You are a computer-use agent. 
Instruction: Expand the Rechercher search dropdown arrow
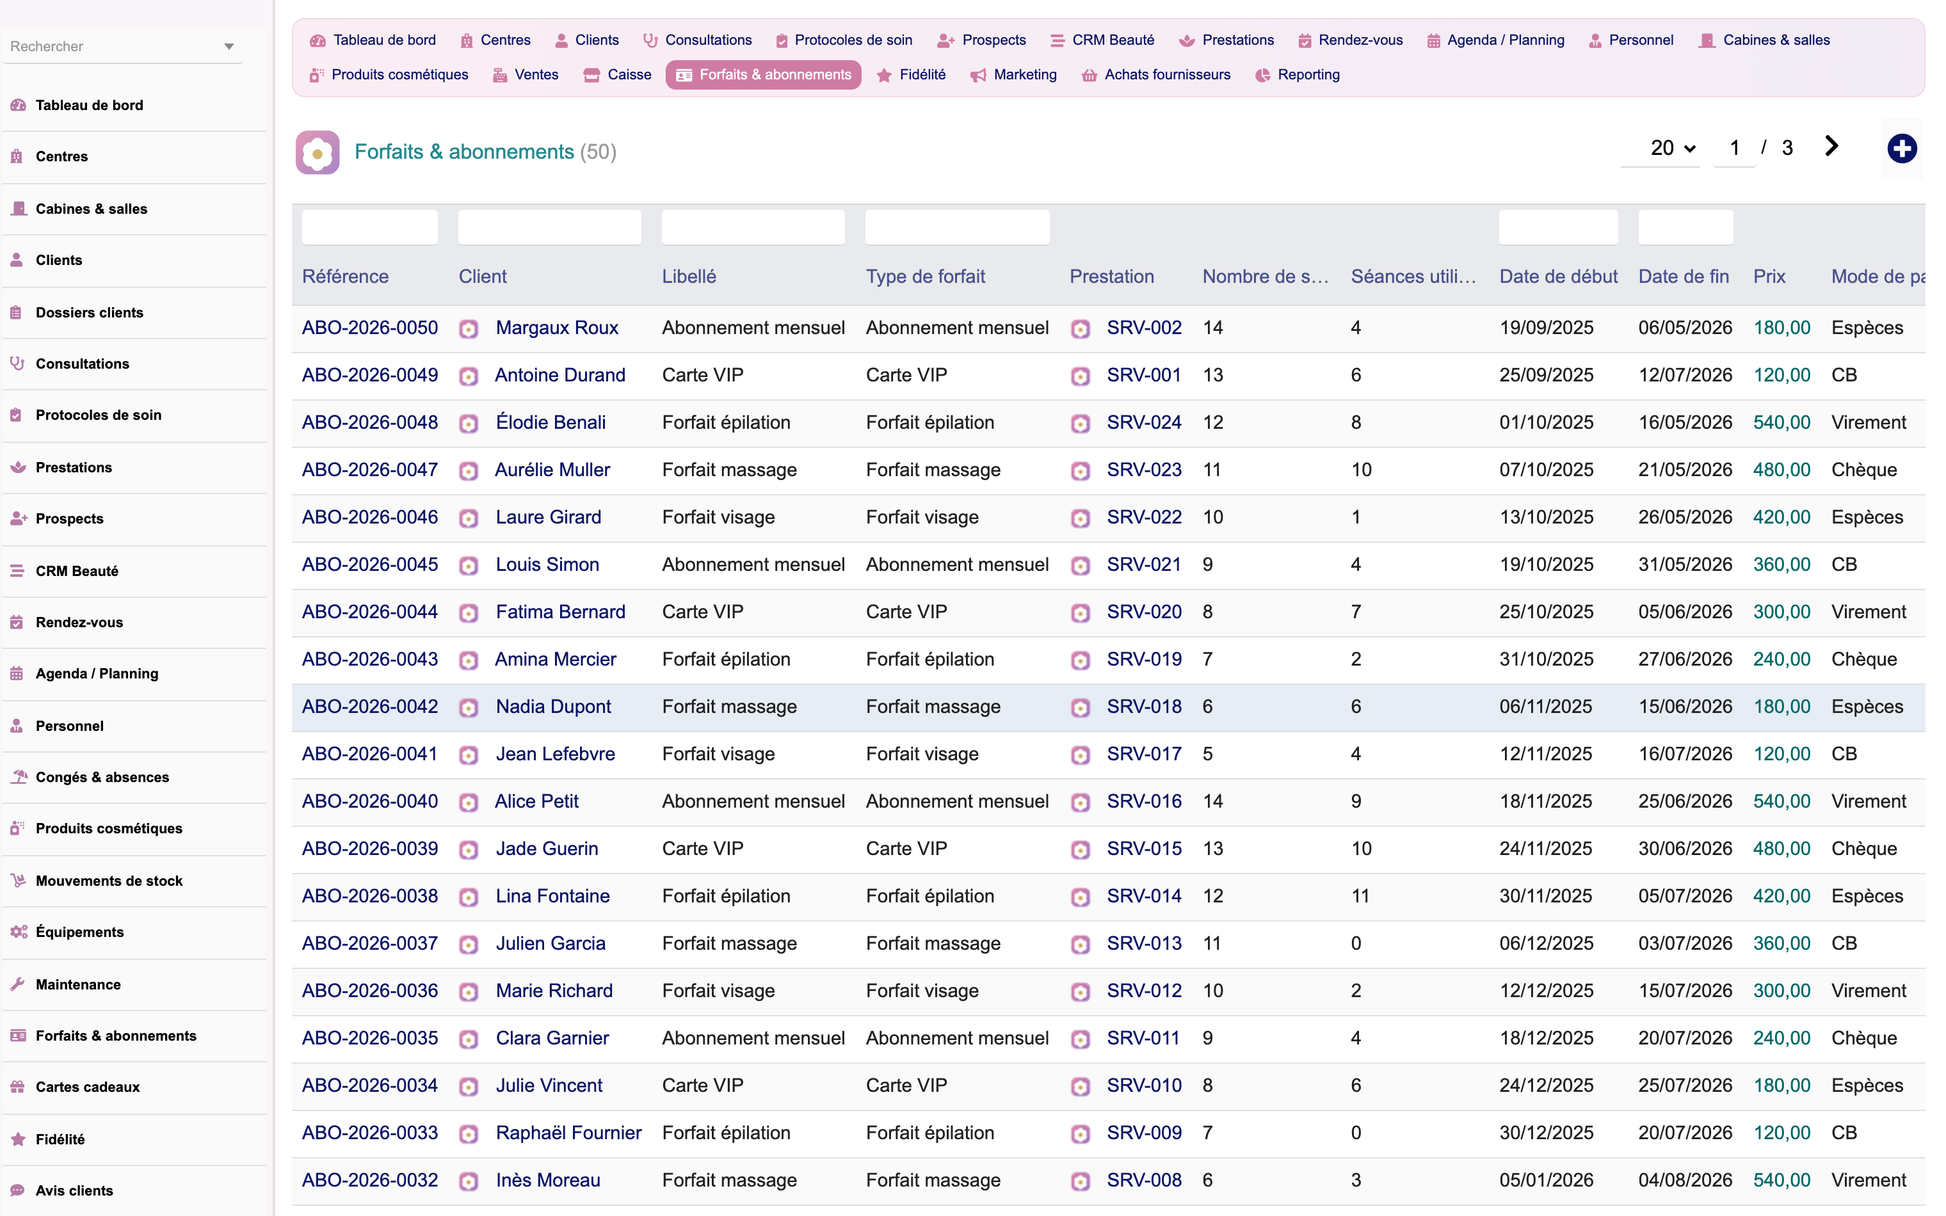tap(229, 47)
